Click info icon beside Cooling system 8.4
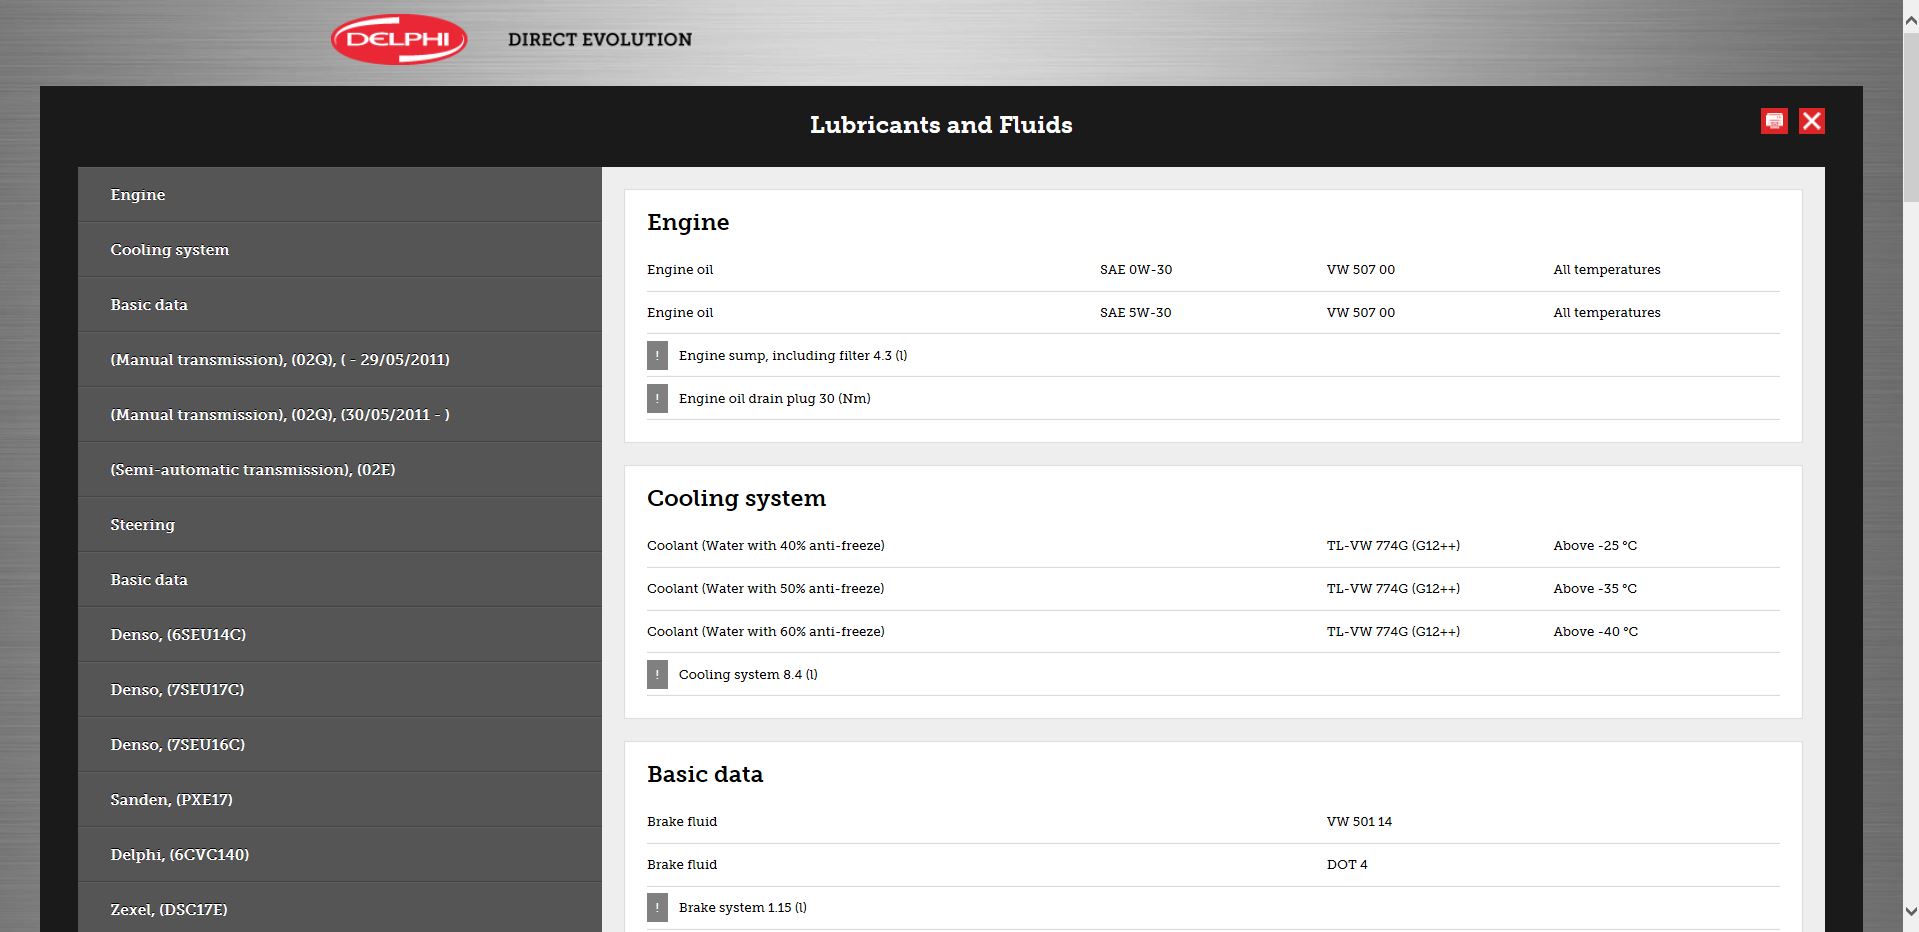1919x932 pixels. [x=657, y=674]
